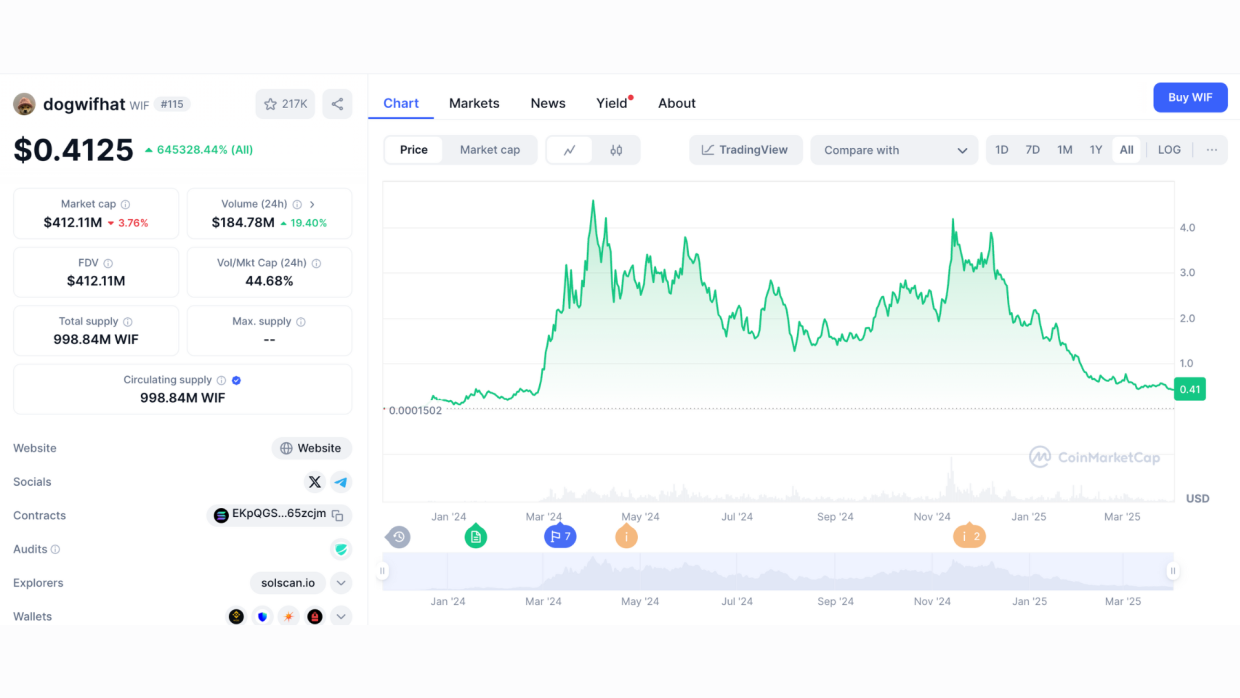Open the orange sunburst wallet icon
Viewport: 1240px width, 698px height.
pos(289,617)
